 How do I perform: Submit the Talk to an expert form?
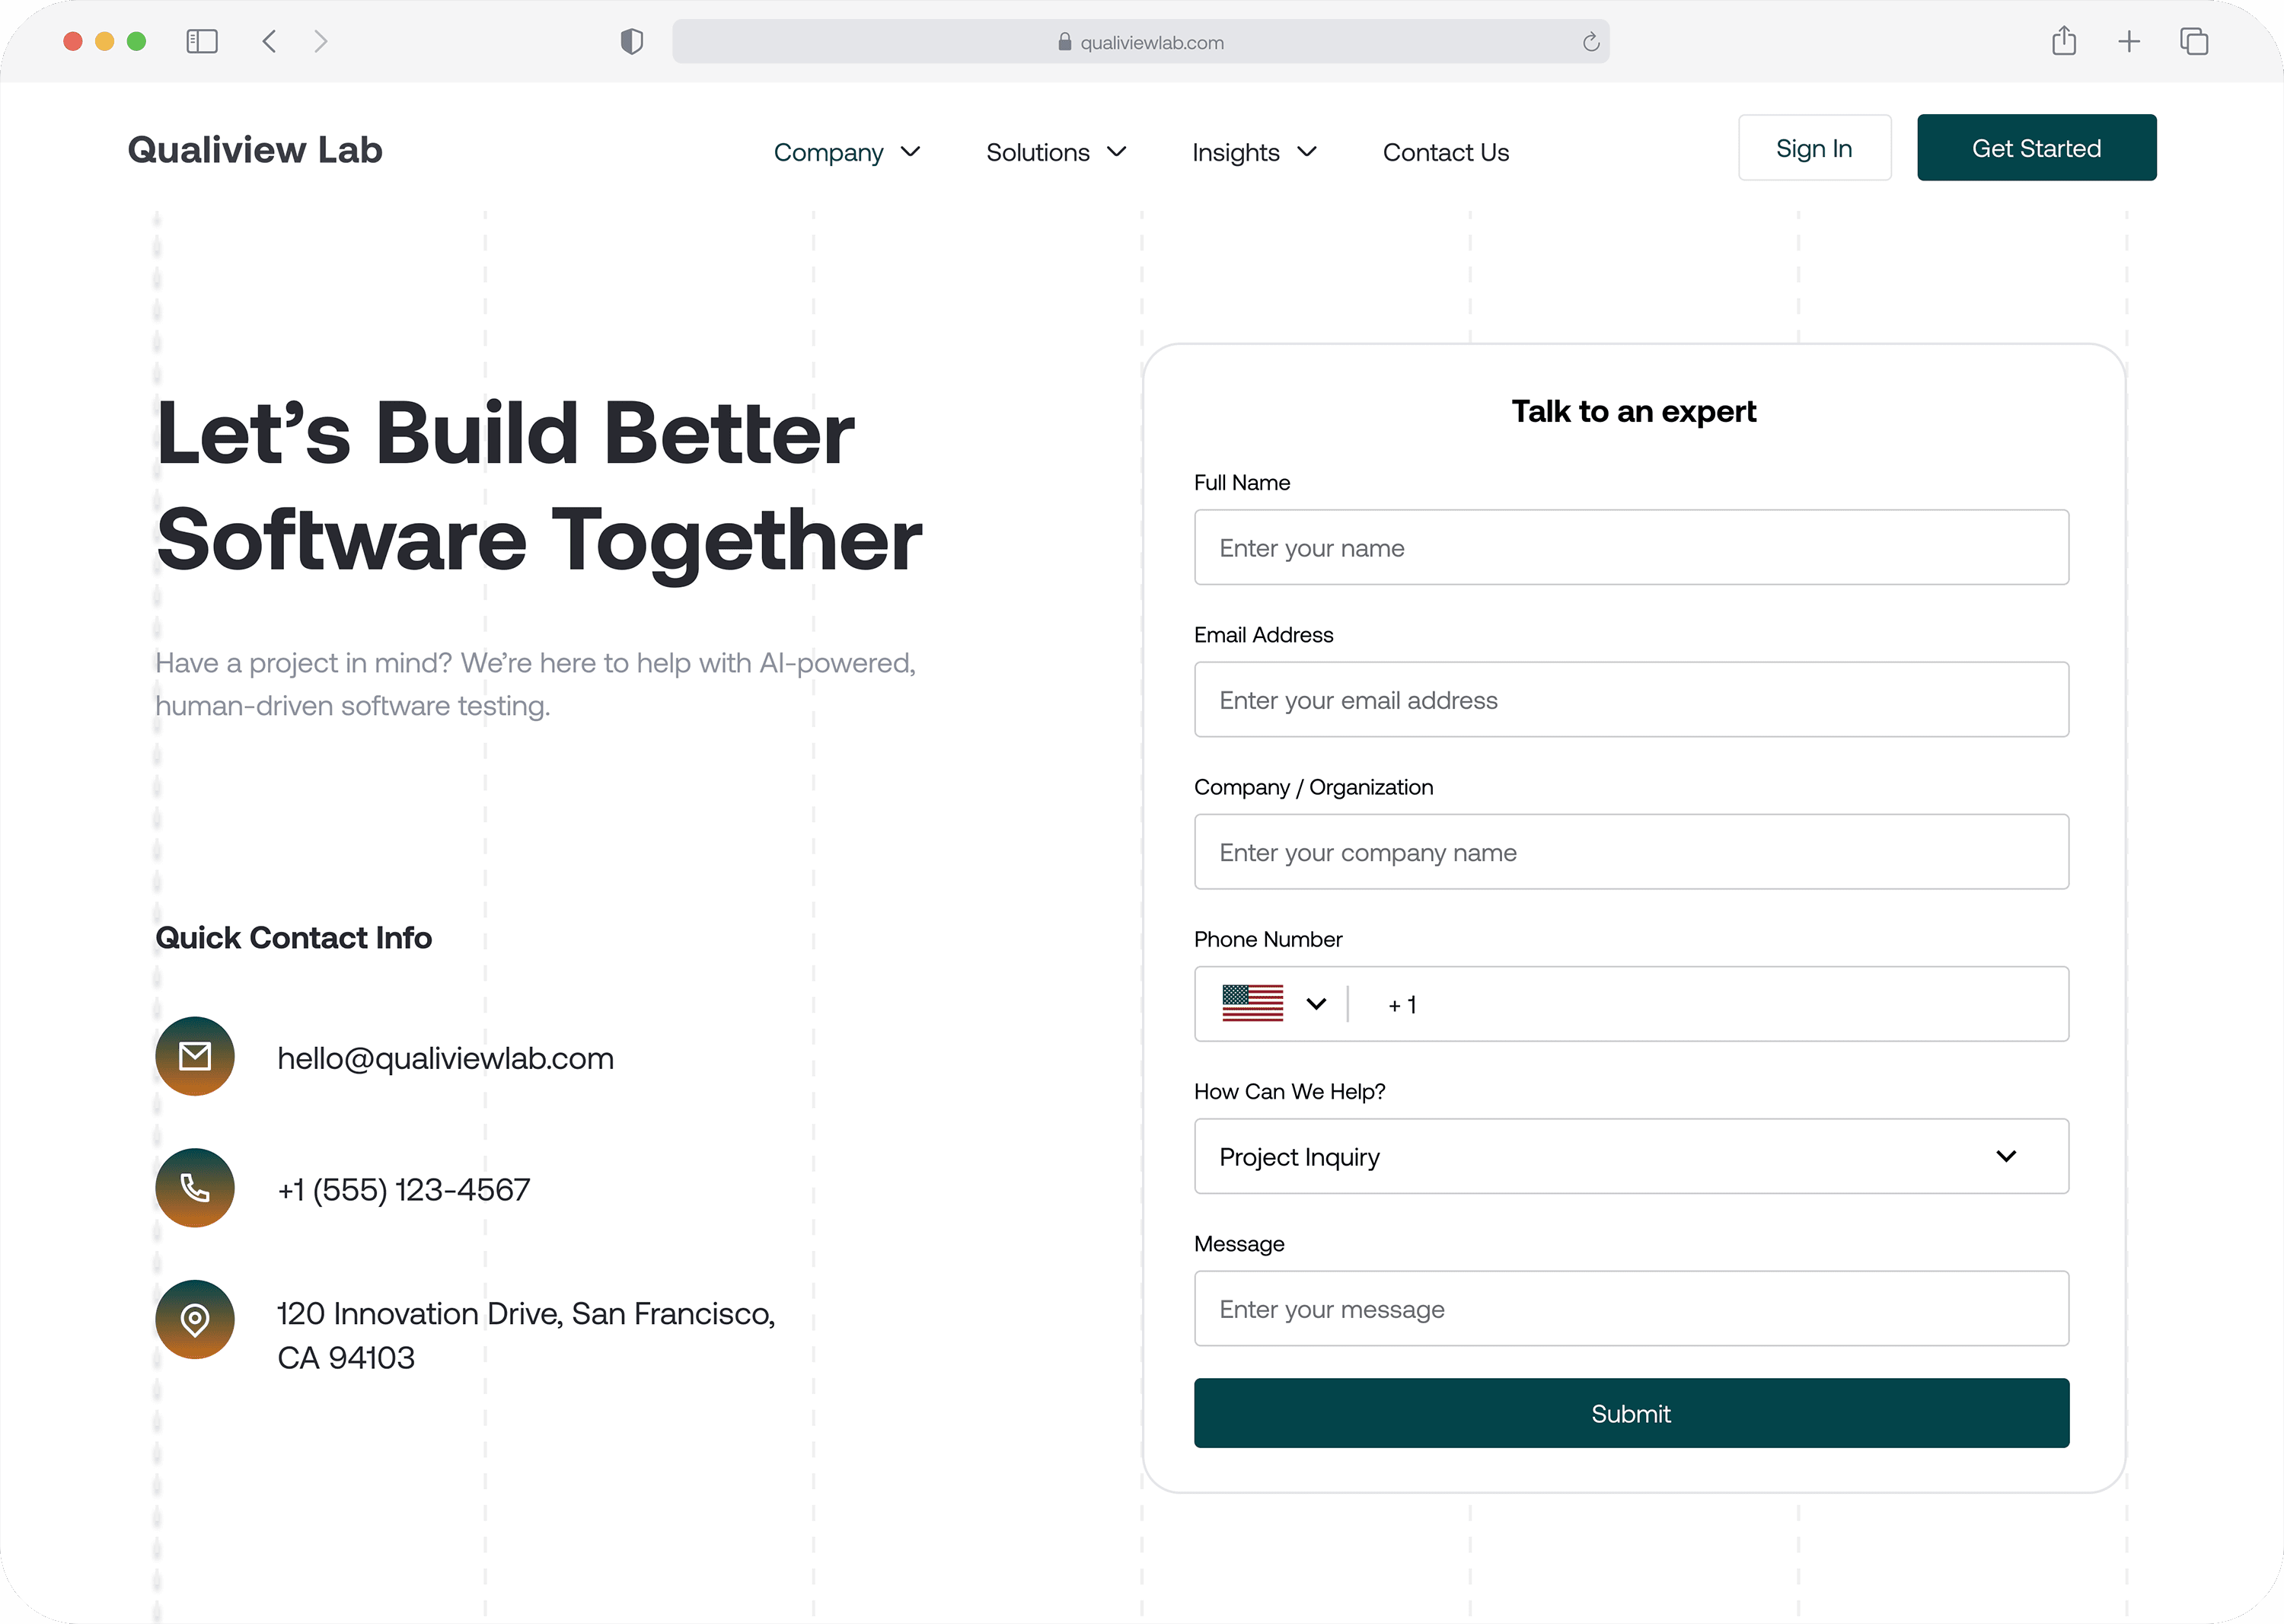click(1631, 1413)
